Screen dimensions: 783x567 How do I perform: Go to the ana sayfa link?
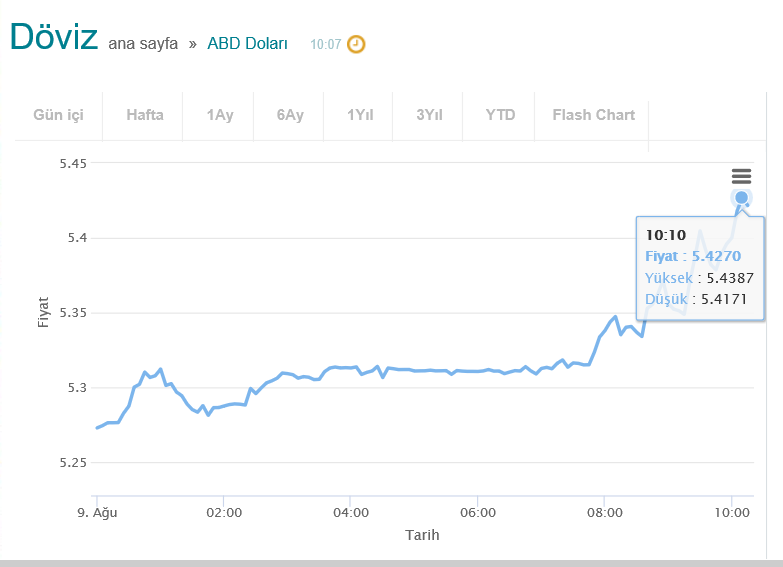click(x=143, y=44)
